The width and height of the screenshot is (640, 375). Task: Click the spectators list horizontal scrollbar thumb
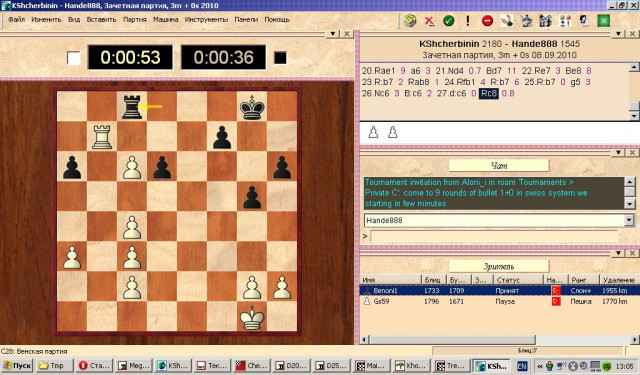point(452,339)
